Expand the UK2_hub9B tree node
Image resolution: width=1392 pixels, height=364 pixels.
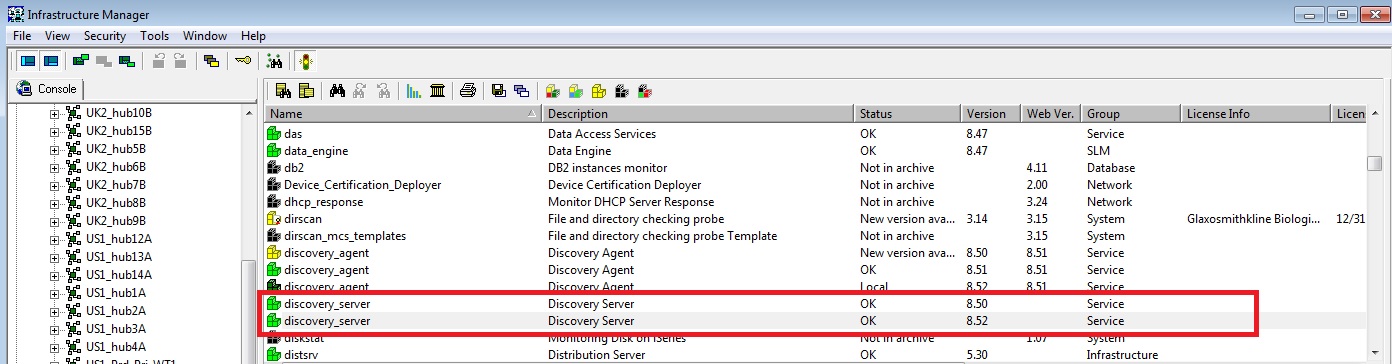click(55, 221)
